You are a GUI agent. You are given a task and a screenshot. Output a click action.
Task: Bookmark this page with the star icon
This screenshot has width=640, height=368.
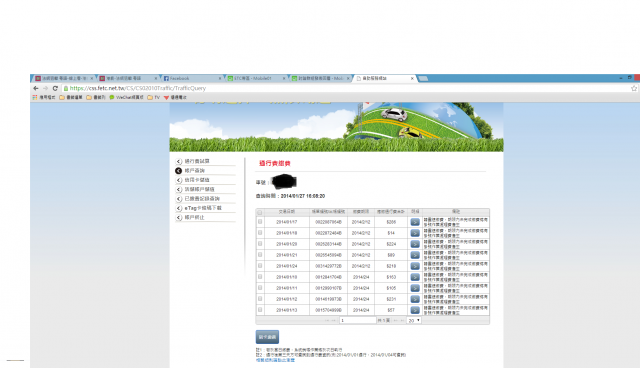point(634,88)
